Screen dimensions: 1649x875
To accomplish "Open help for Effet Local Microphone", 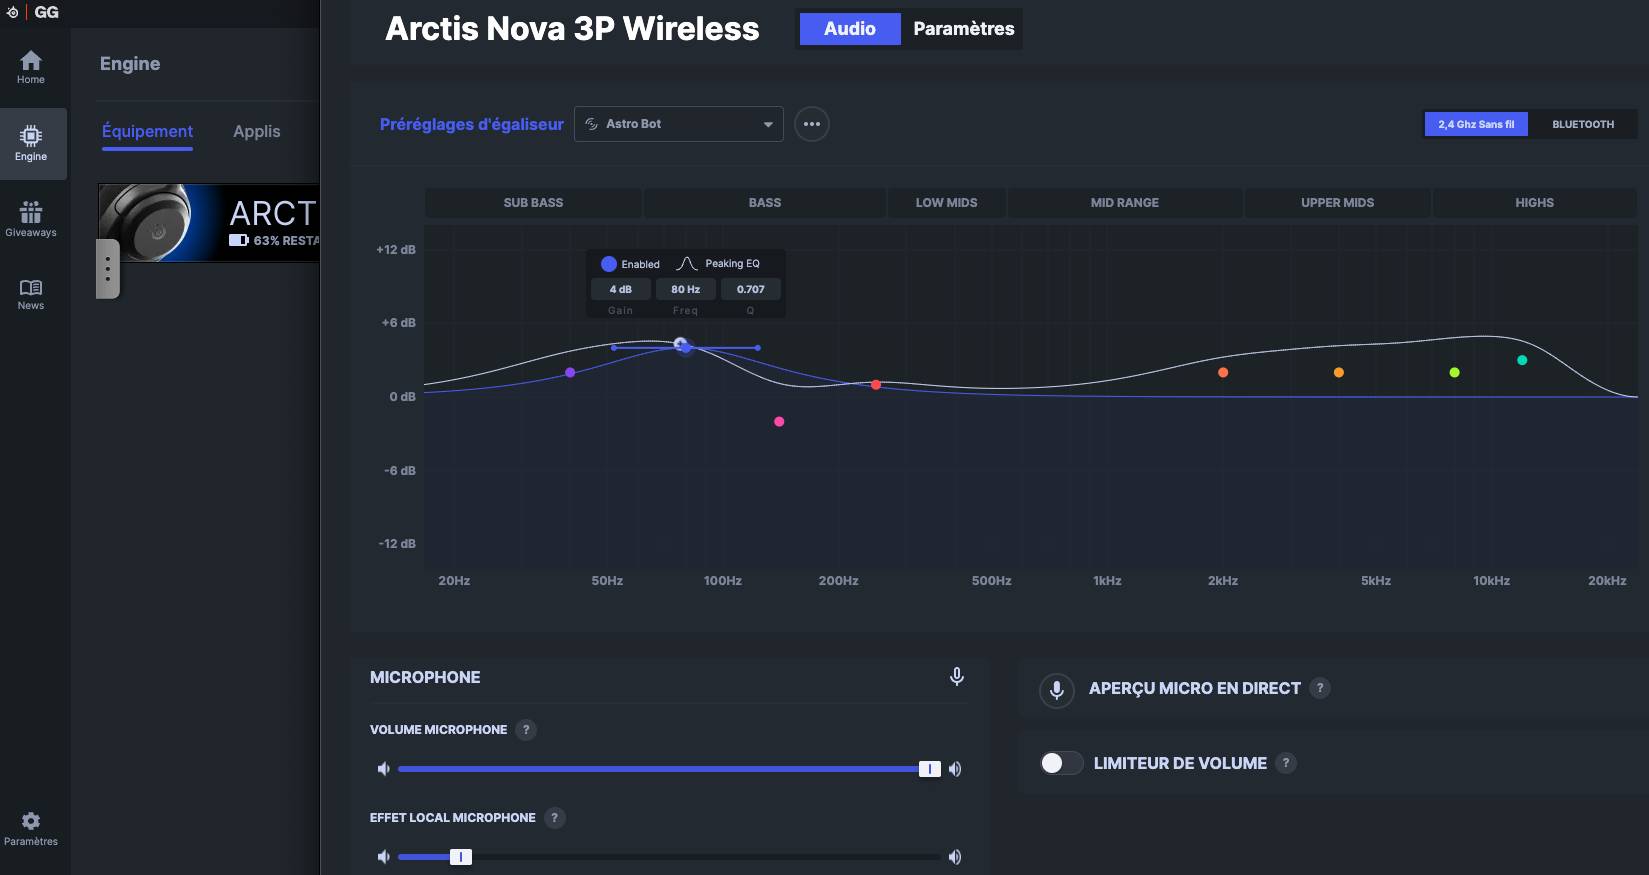I will 554,818.
